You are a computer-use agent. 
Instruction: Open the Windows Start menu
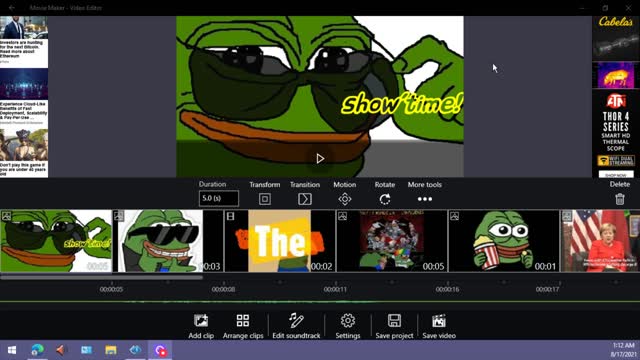click(x=12, y=350)
